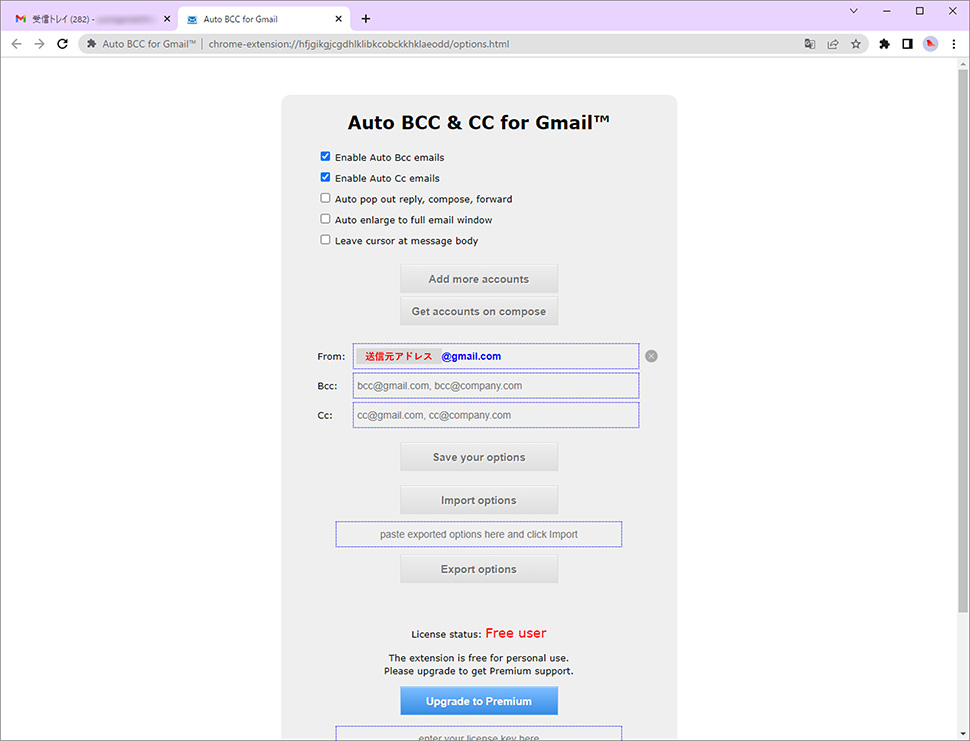
Task: Click Get accounts on compose
Action: pos(479,311)
